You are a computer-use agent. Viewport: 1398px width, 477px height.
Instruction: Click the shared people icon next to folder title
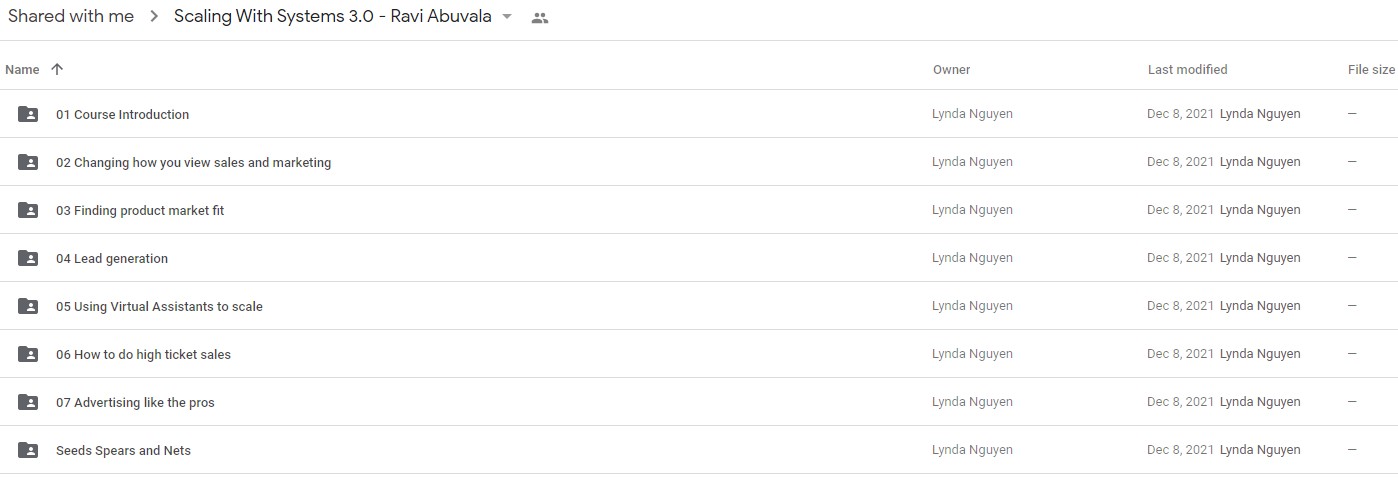[x=540, y=18]
